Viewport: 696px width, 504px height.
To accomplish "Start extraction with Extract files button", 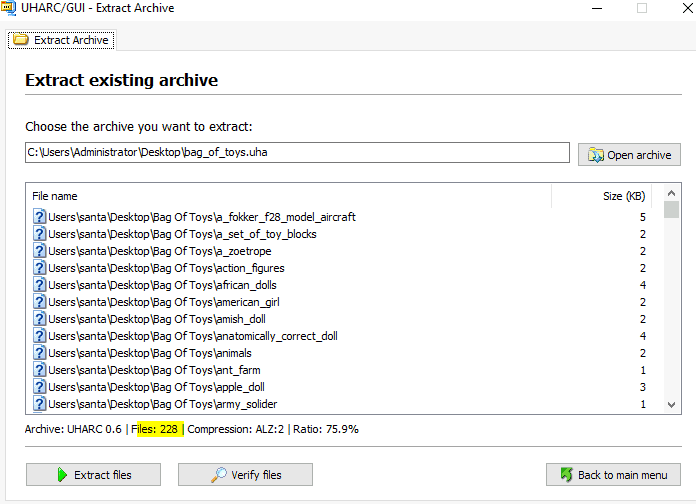I will click(x=93, y=475).
